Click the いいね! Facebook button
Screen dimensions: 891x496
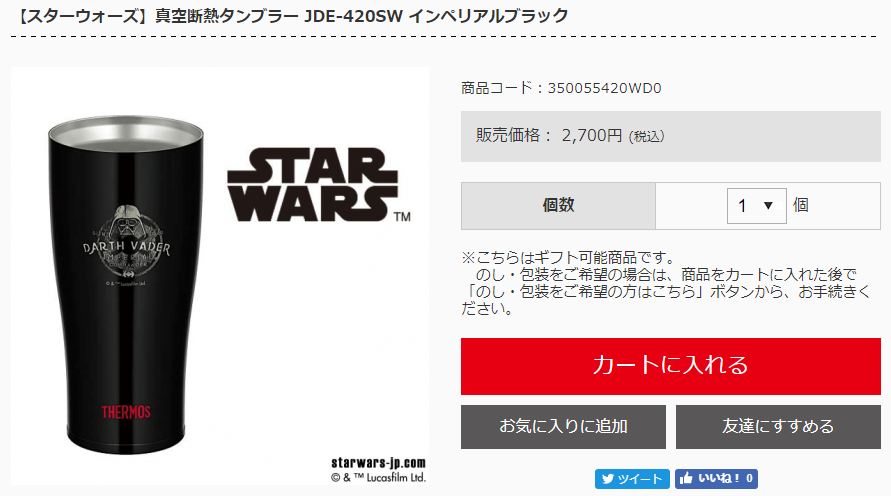[x=716, y=479]
